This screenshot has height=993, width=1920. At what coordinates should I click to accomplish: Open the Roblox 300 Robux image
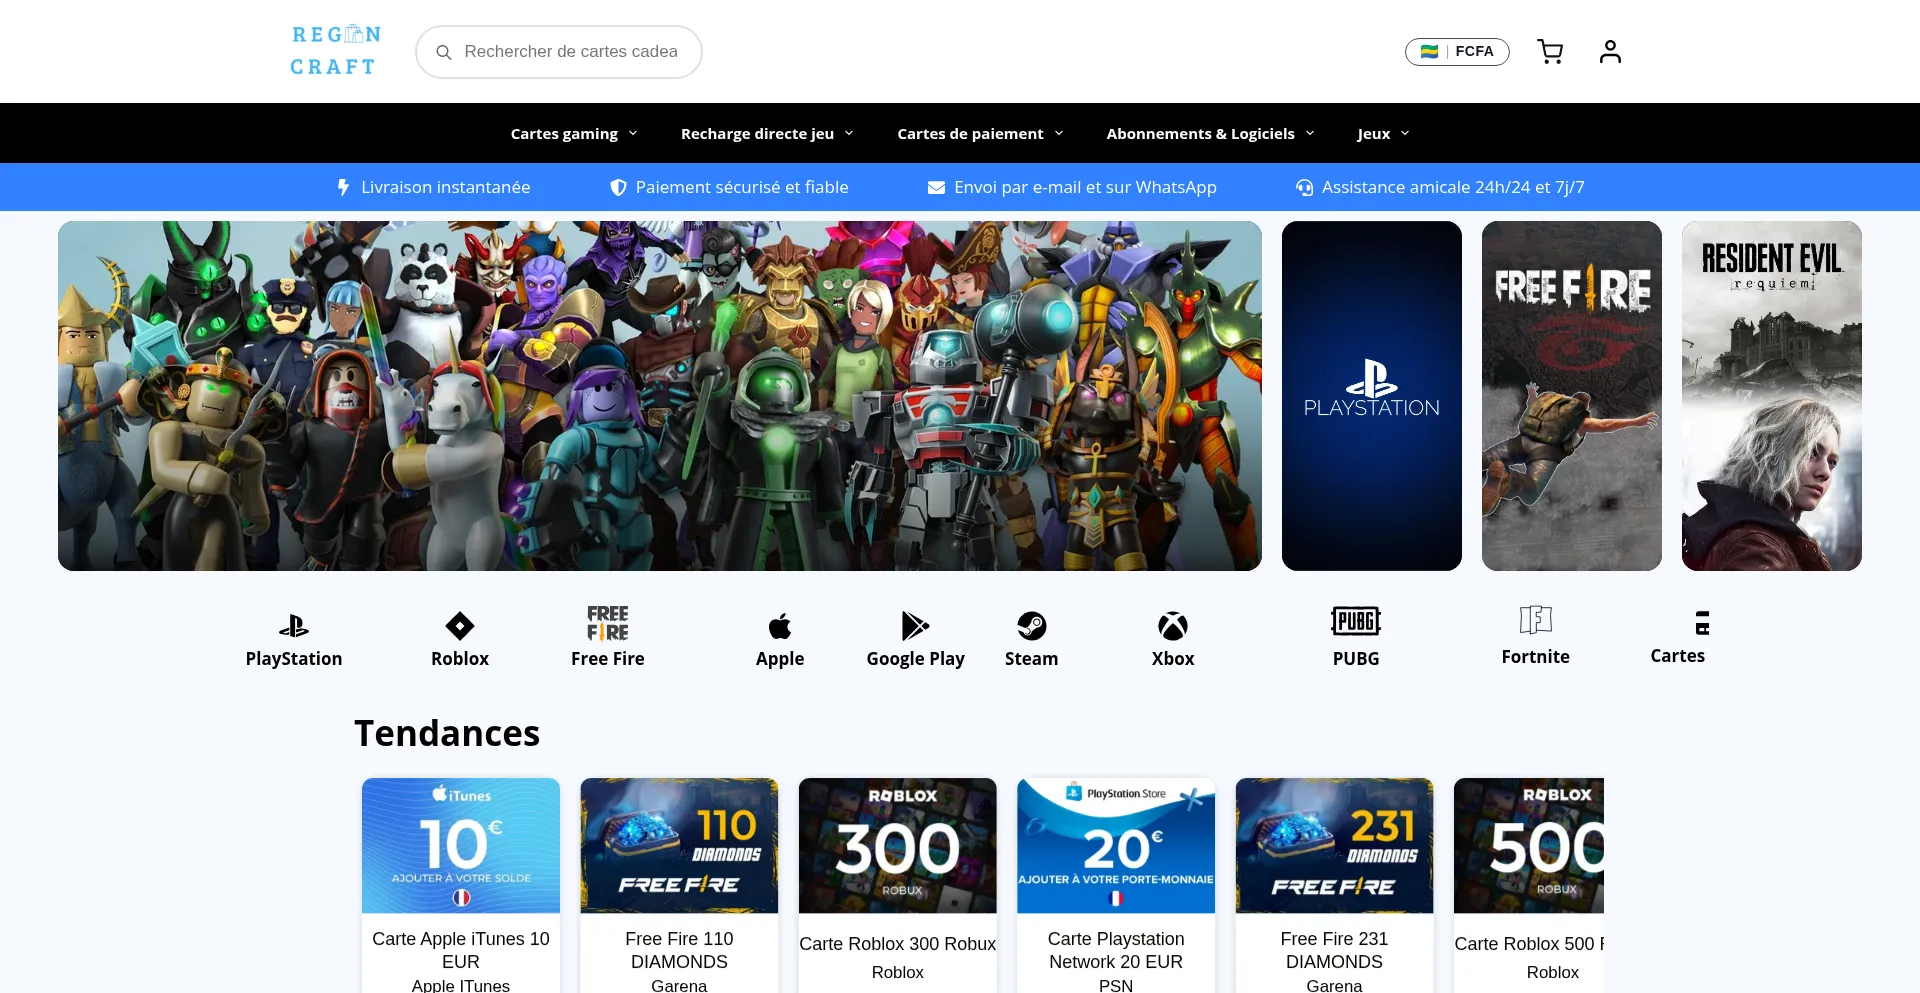898,845
